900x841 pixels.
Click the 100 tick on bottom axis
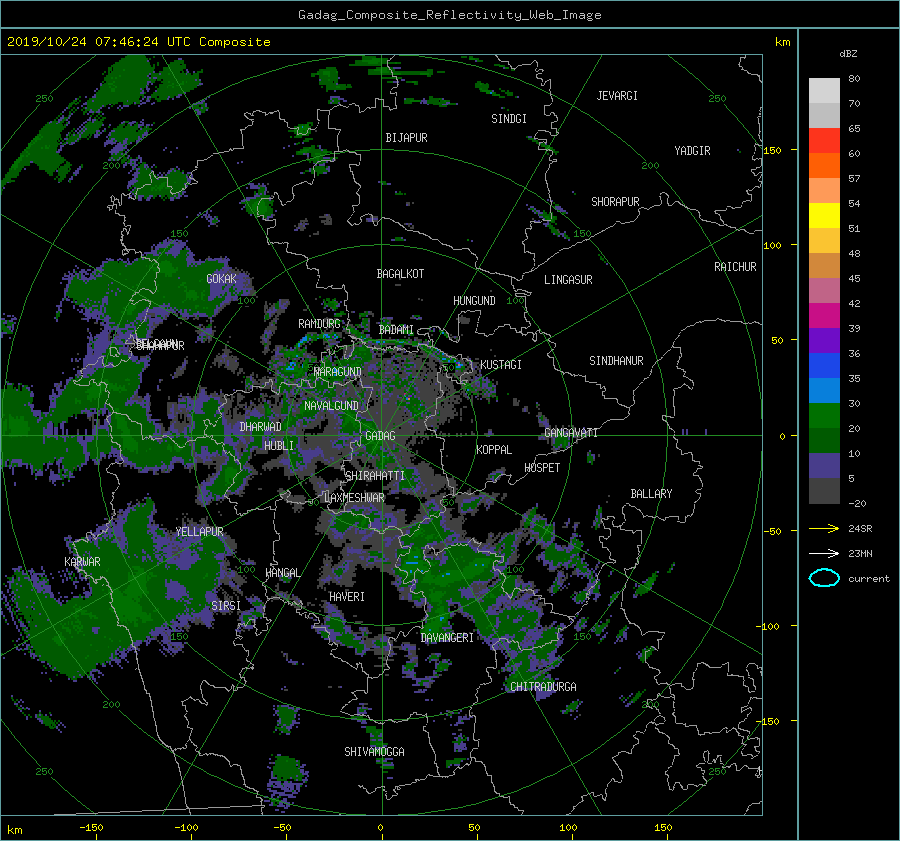[x=568, y=828]
